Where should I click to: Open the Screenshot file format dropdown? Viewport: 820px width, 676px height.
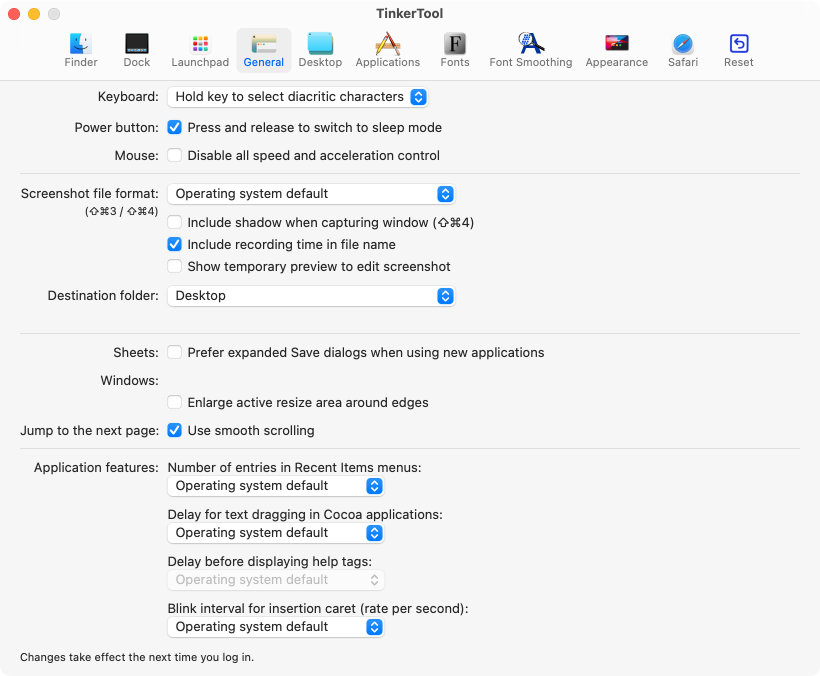311,194
